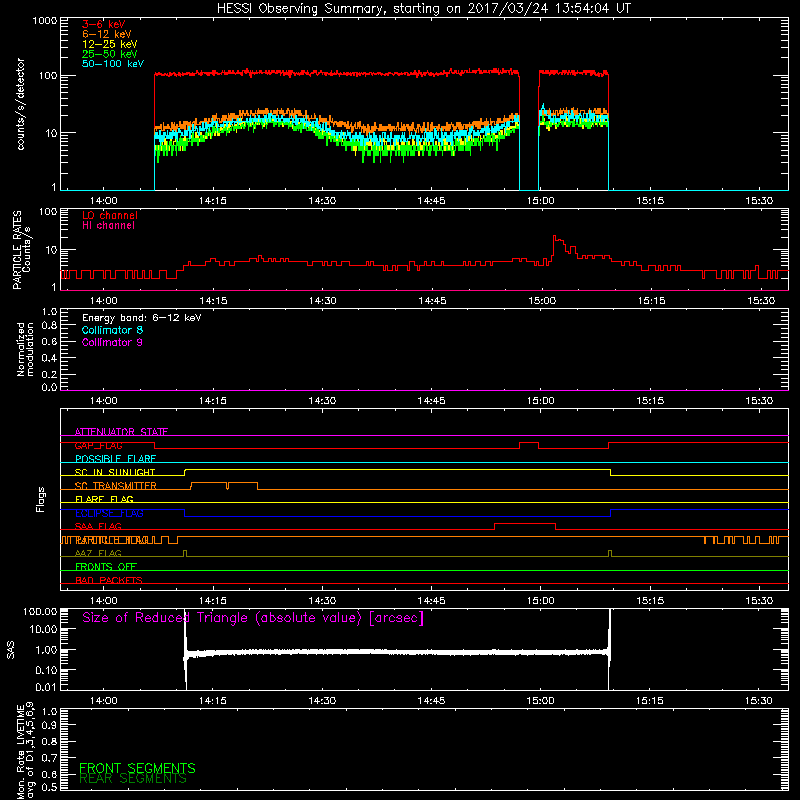Click the 'Size of Reduced Triangle' magenta label
Viewport: 800px width, 800px height.
pos(253,618)
